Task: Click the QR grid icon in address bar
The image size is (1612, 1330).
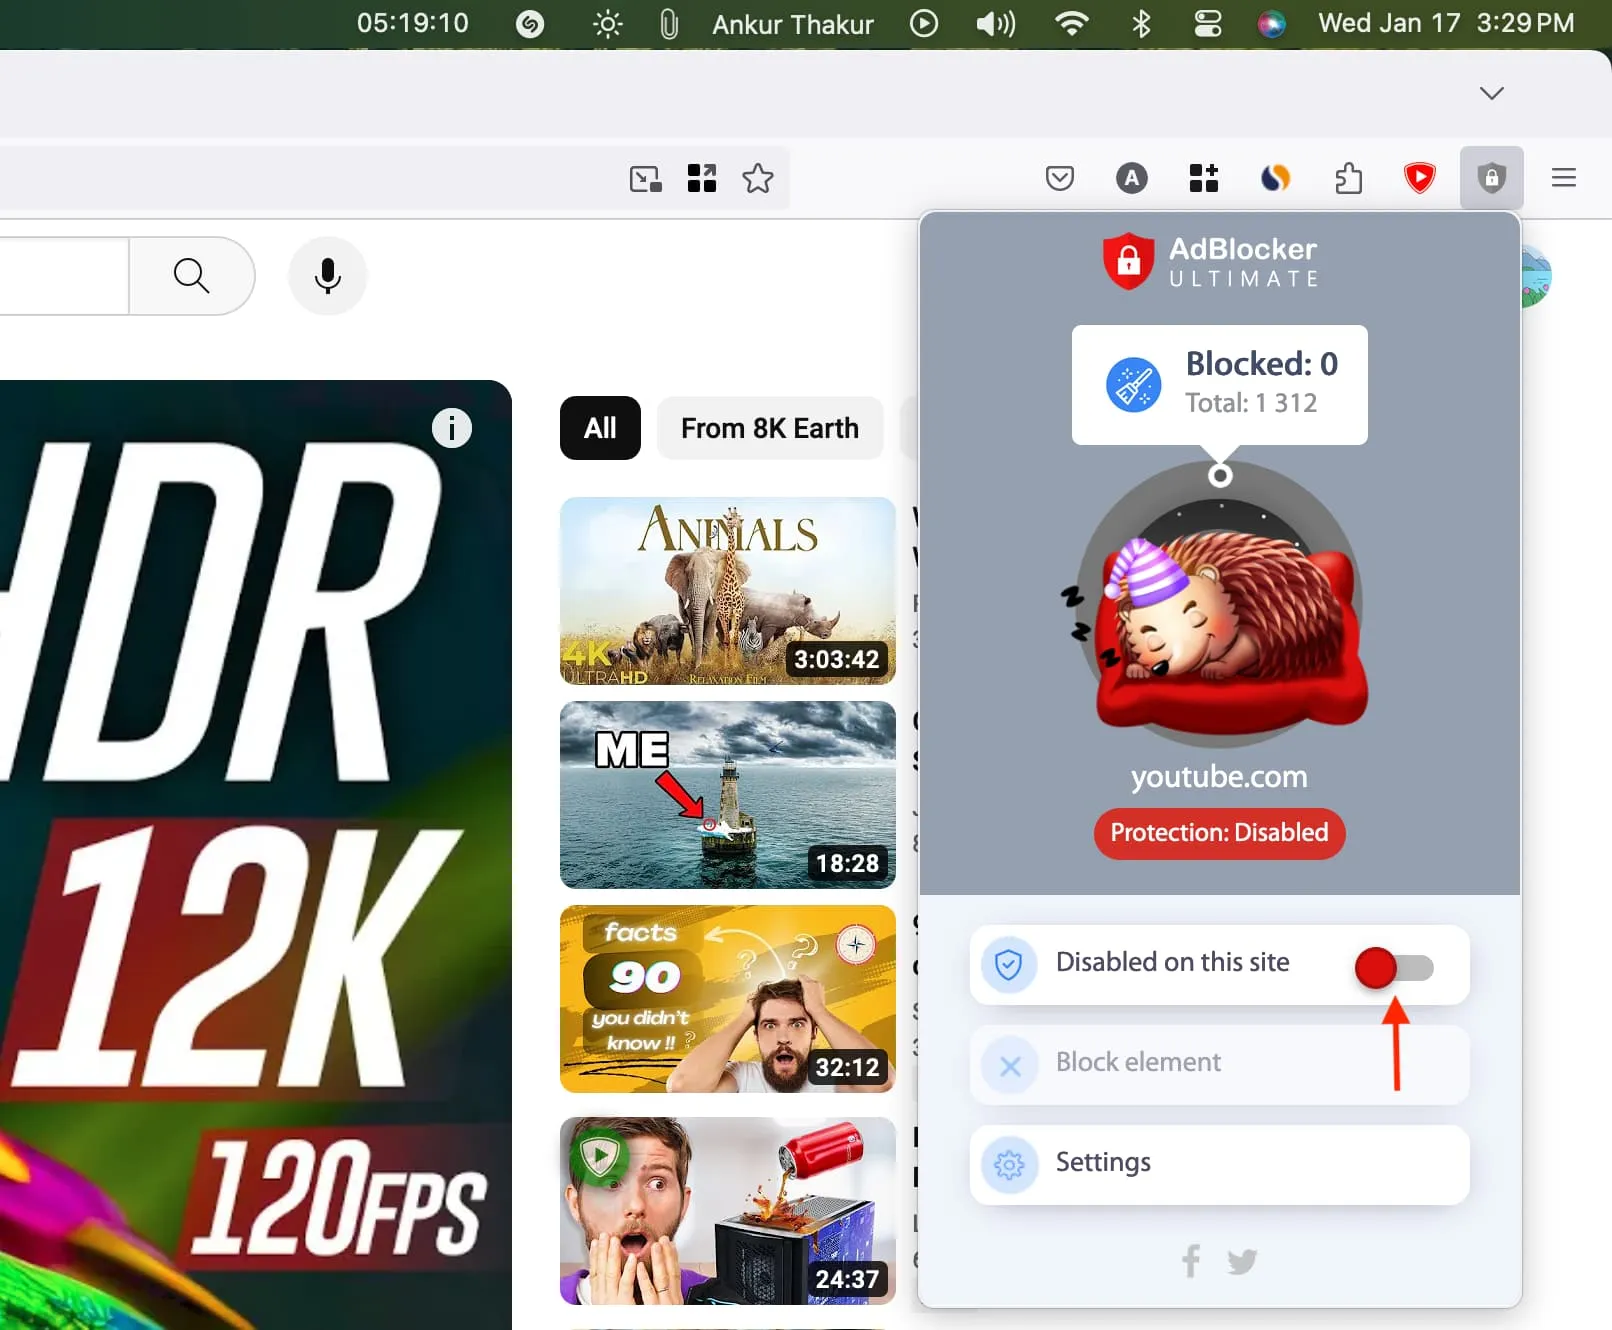Action: [x=701, y=178]
